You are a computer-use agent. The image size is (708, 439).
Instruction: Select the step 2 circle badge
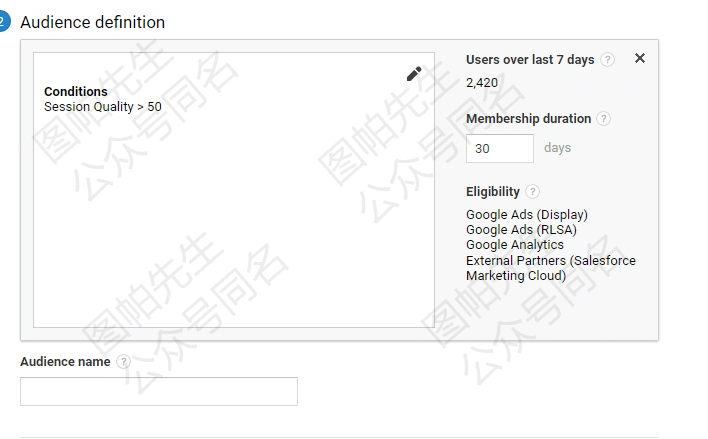pos(3,22)
